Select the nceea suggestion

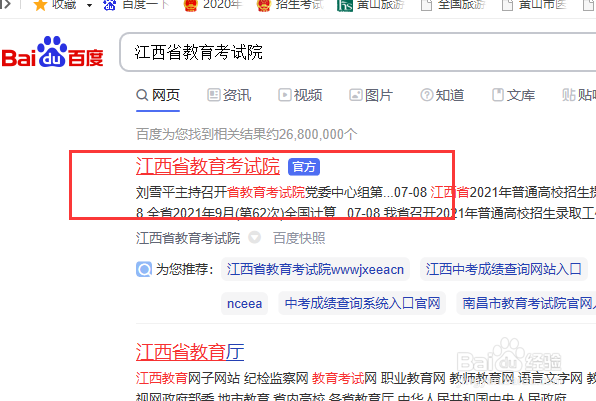click(244, 304)
